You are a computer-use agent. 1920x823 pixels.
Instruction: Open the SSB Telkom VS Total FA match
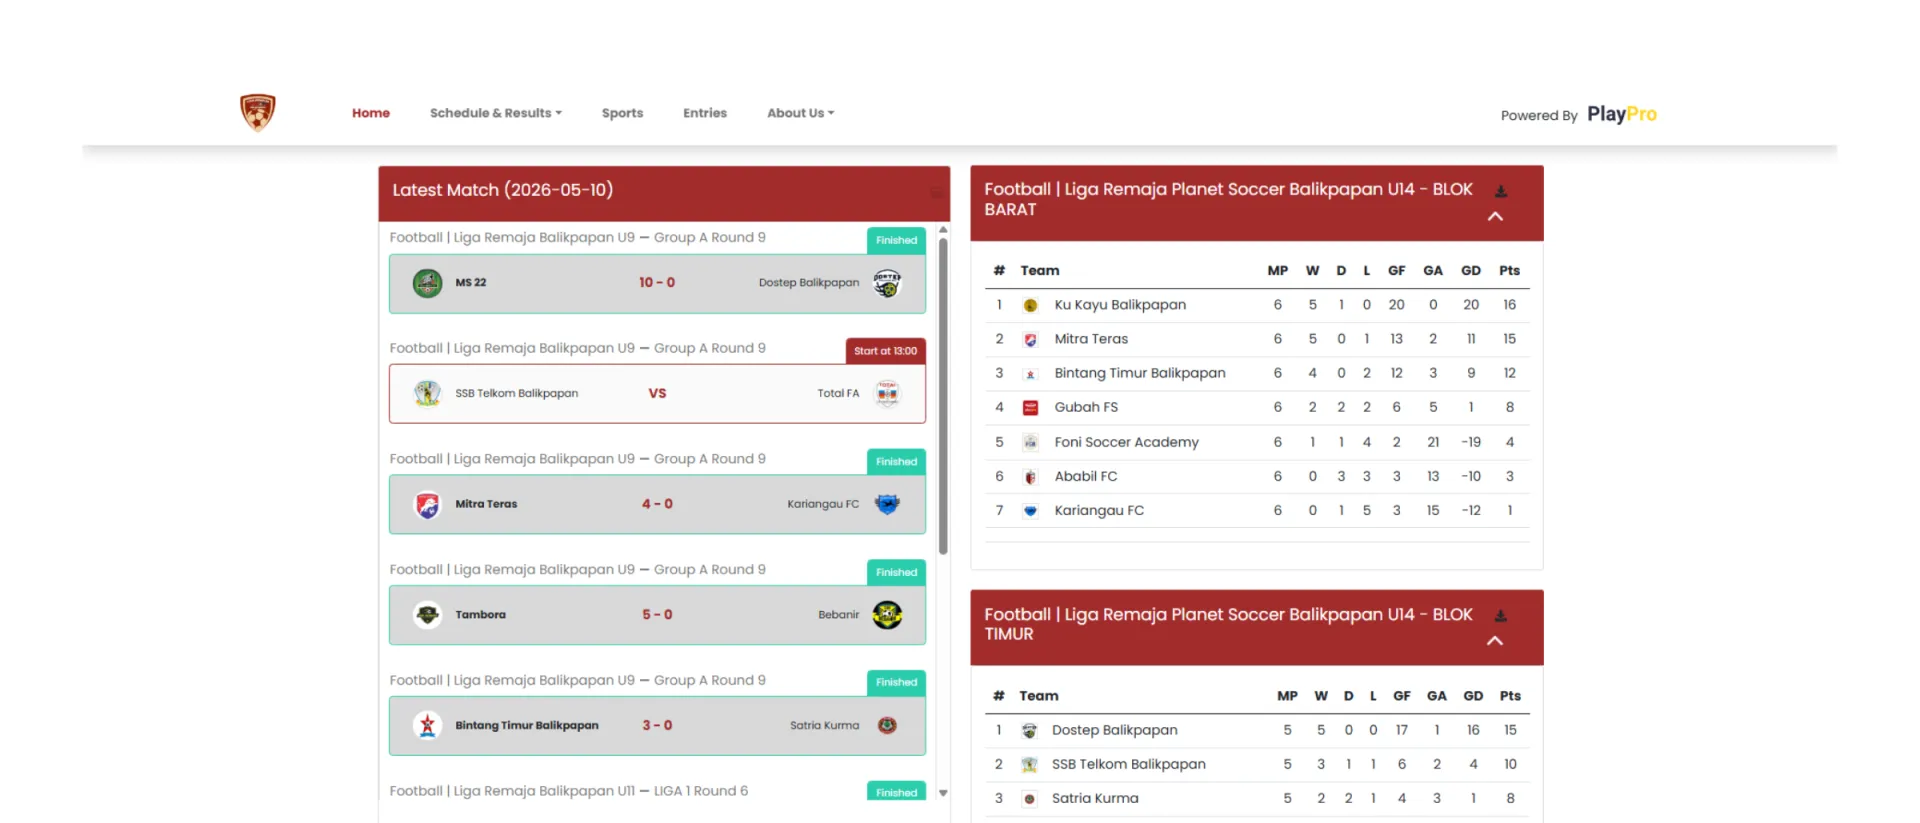point(657,393)
